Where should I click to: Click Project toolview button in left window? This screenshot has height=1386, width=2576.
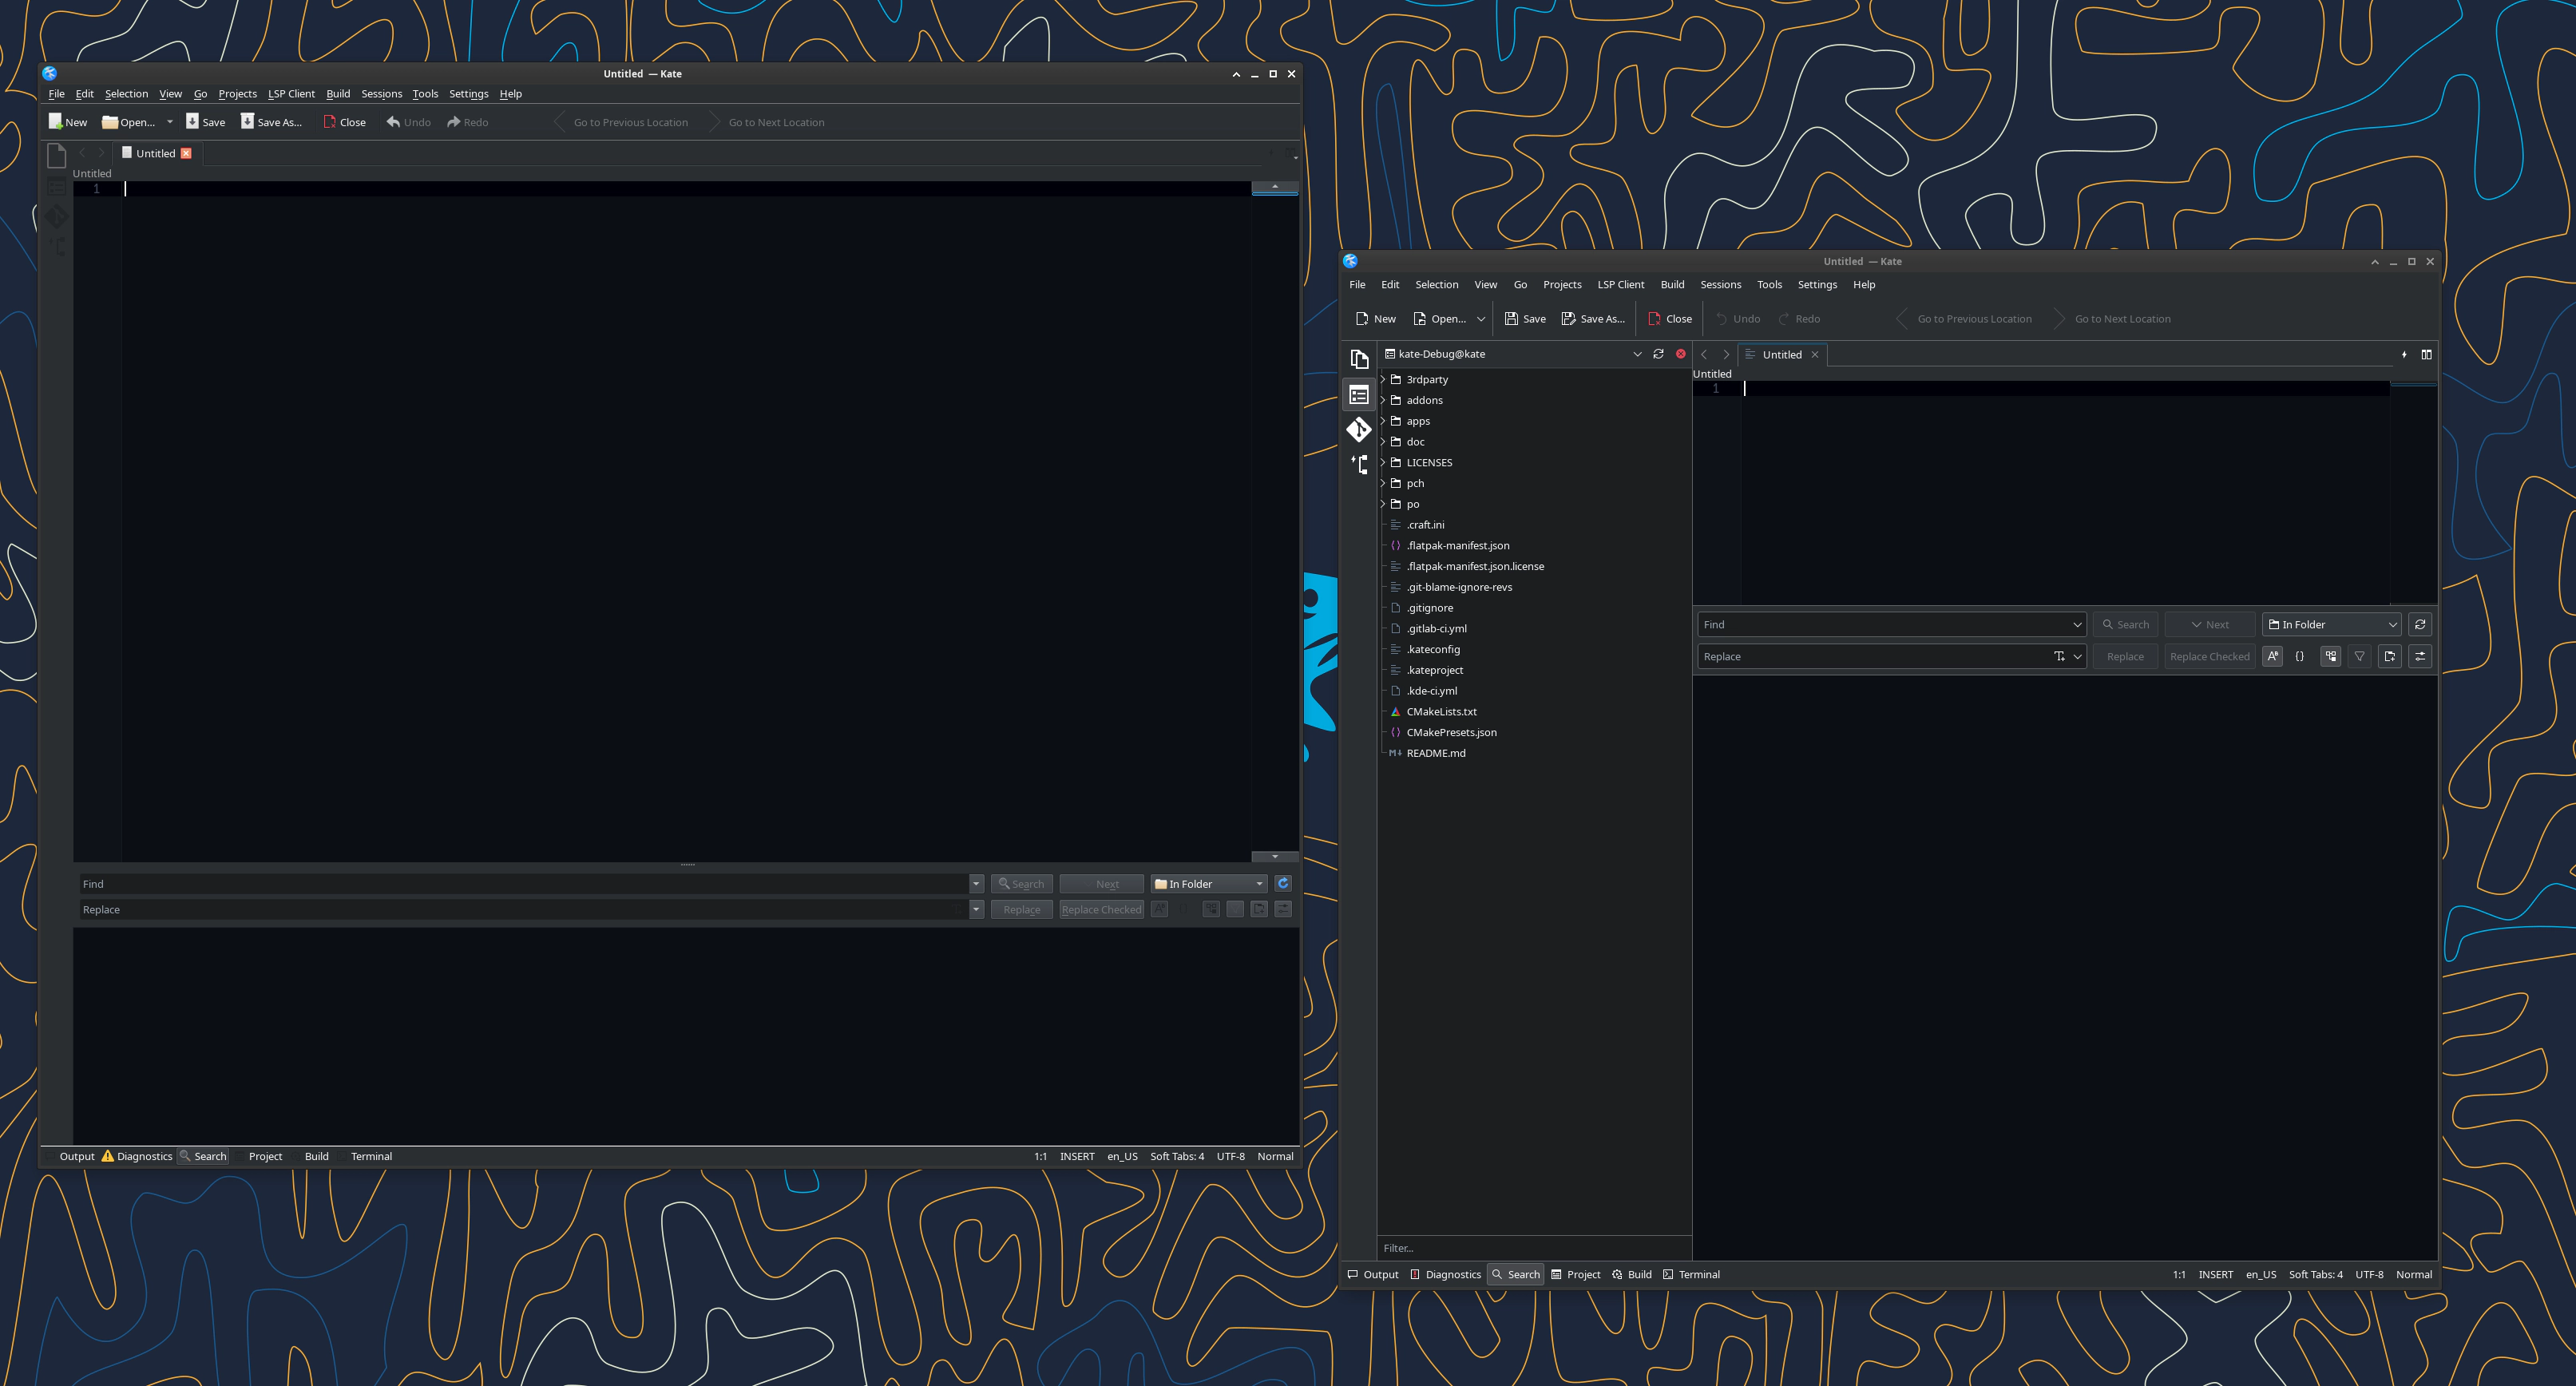pyautogui.click(x=259, y=1156)
